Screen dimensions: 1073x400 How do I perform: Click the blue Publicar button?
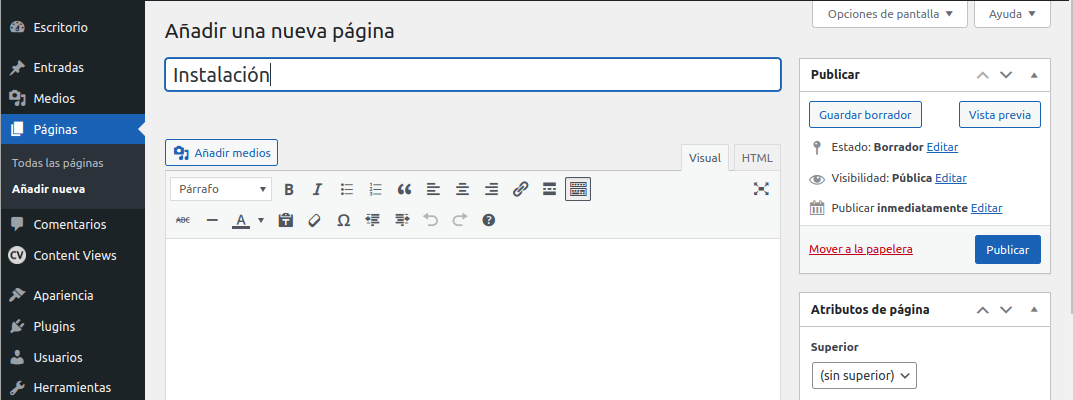[1007, 249]
